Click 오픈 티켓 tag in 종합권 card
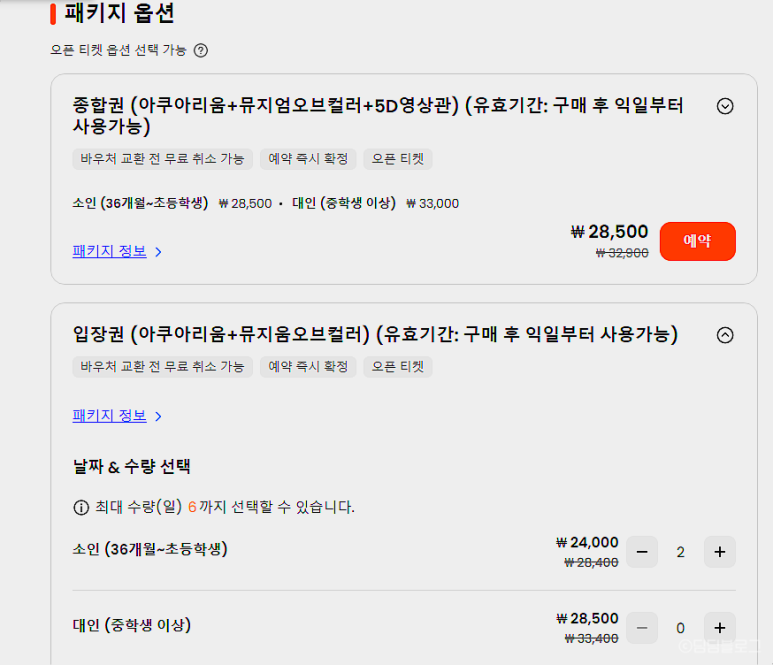The image size is (773, 665). (398, 159)
